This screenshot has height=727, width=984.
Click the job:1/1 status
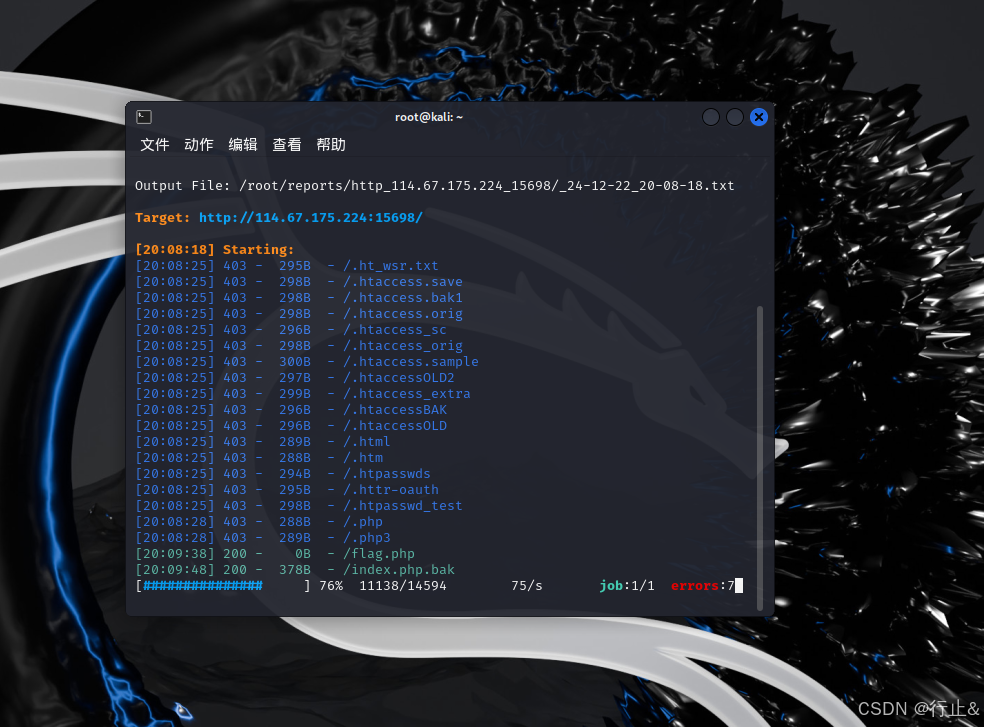(x=627, y=586)
